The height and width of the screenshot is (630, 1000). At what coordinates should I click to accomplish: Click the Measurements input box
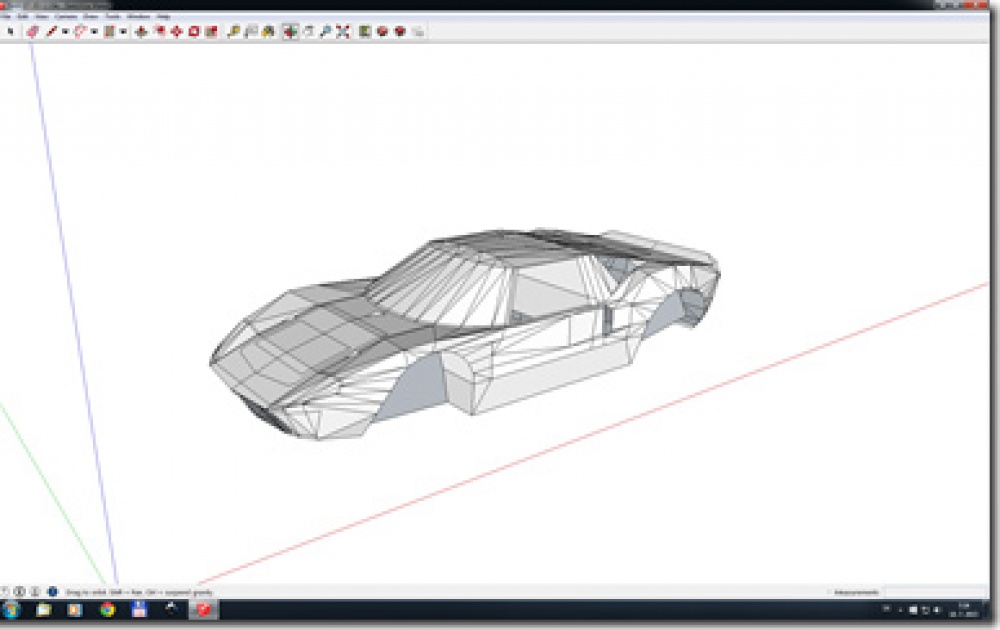pyautogui.click(x=936, y=592)
